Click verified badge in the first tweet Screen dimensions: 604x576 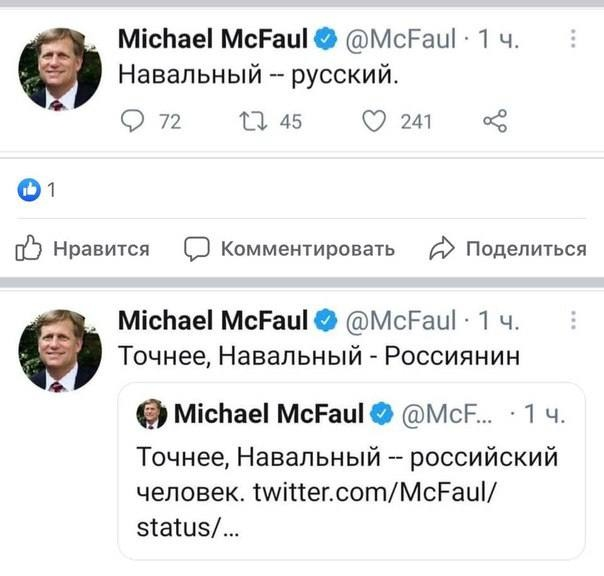324,40
